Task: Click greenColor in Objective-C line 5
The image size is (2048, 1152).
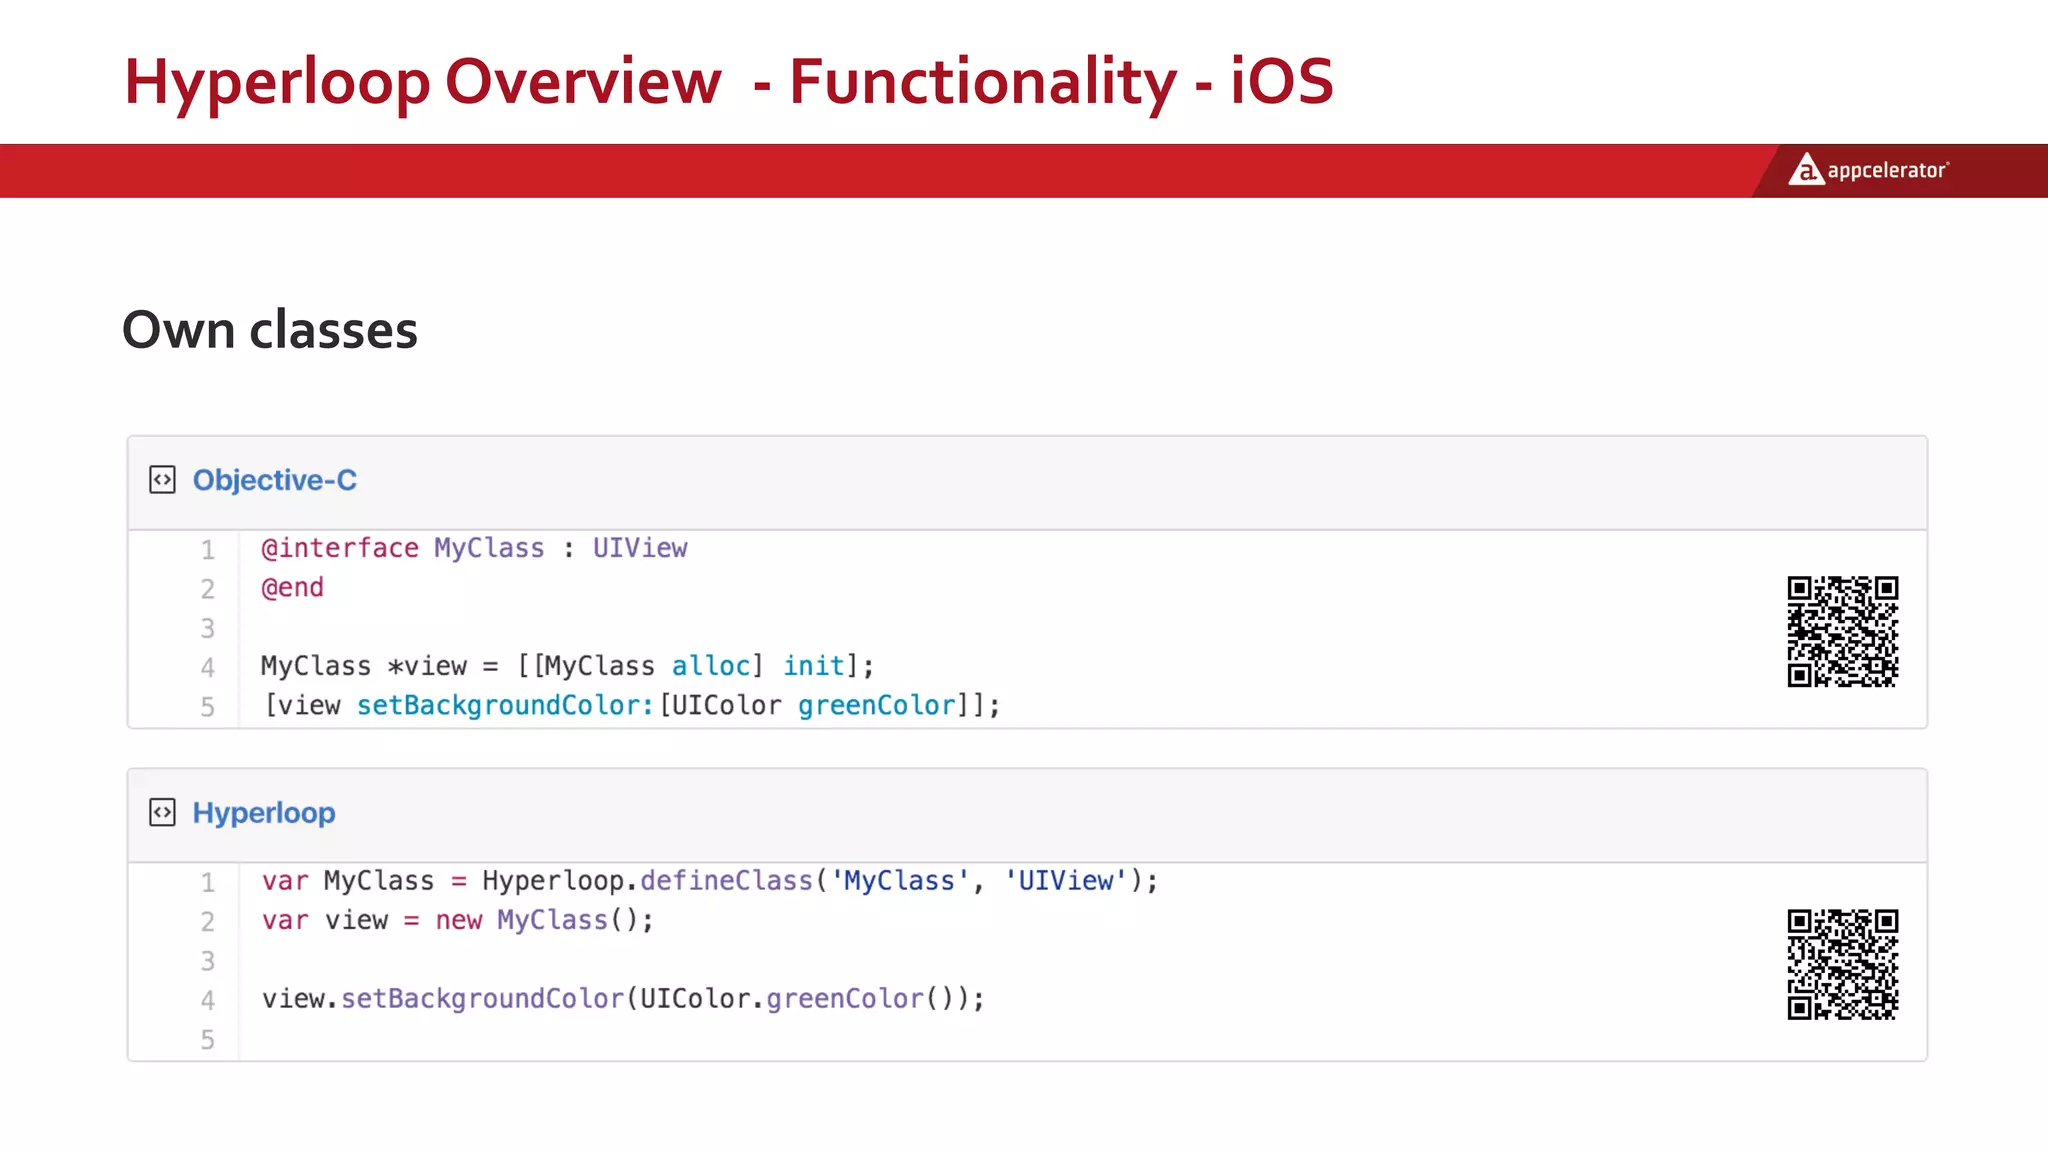Action: 876,705
